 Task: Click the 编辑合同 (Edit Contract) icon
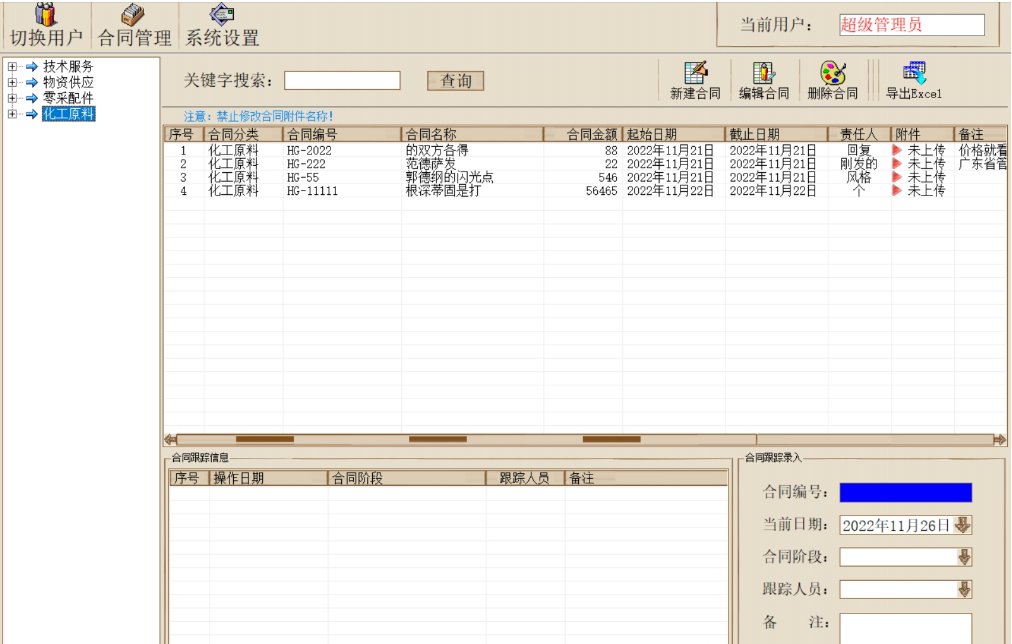[x=764, y=74]
